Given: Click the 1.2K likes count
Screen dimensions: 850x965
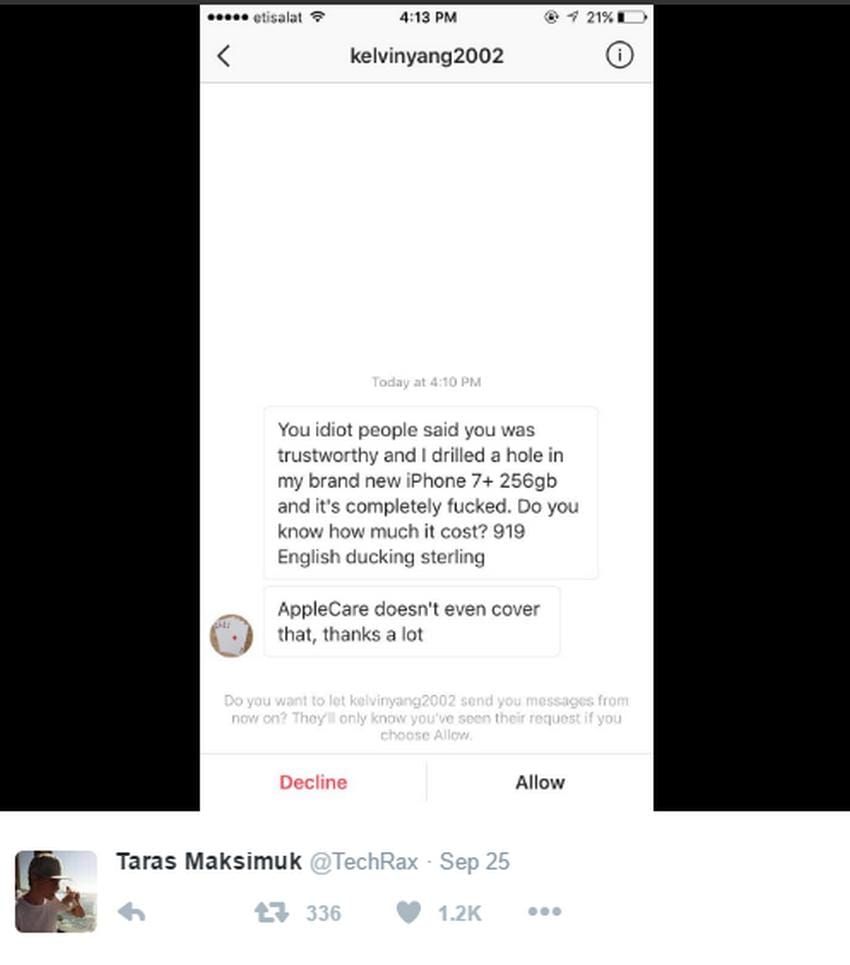Looking at the screenshot, I should [x=459, y=913].
